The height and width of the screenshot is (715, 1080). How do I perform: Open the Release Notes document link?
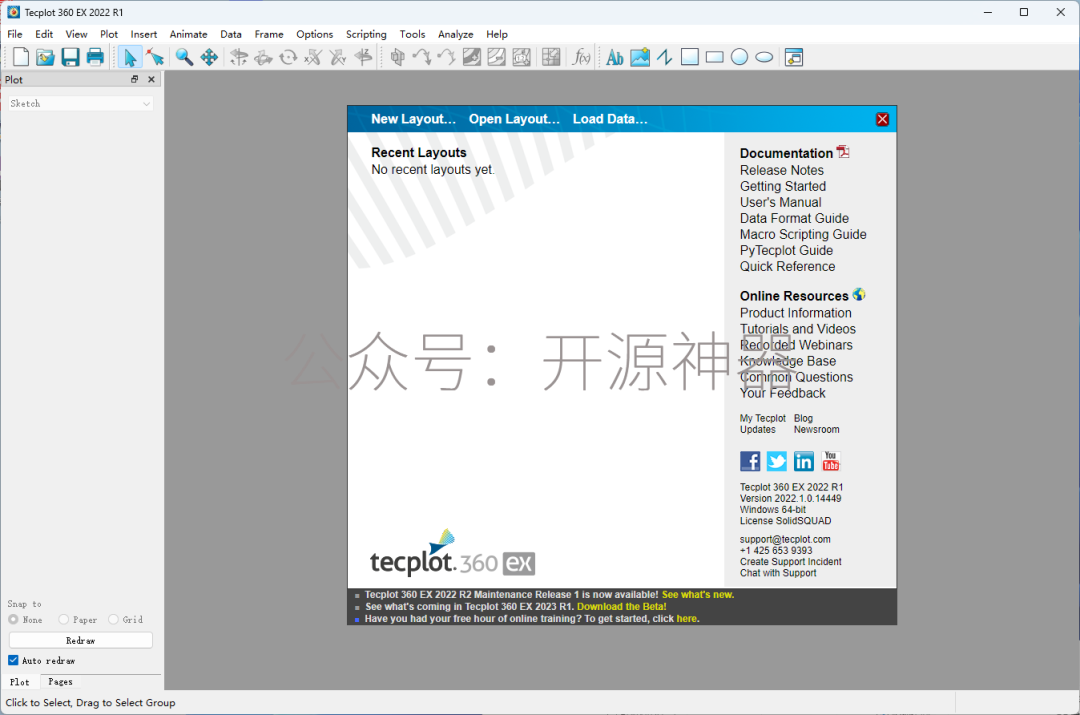click(x=782, y=170)
